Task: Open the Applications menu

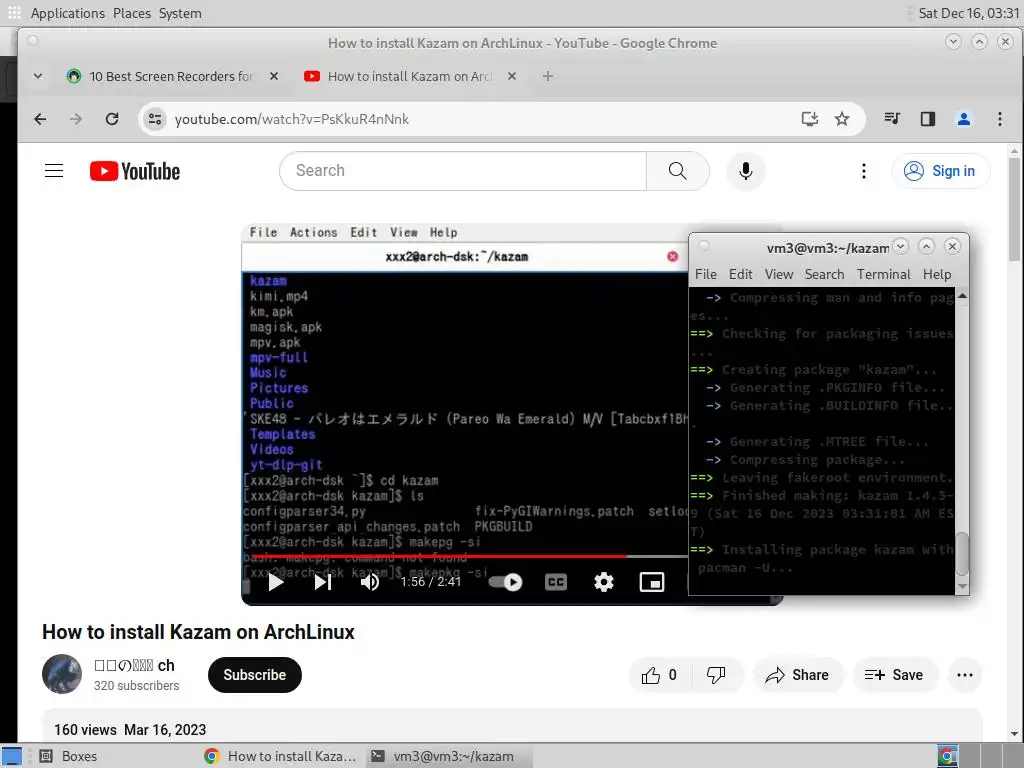Action: point(67,13)
